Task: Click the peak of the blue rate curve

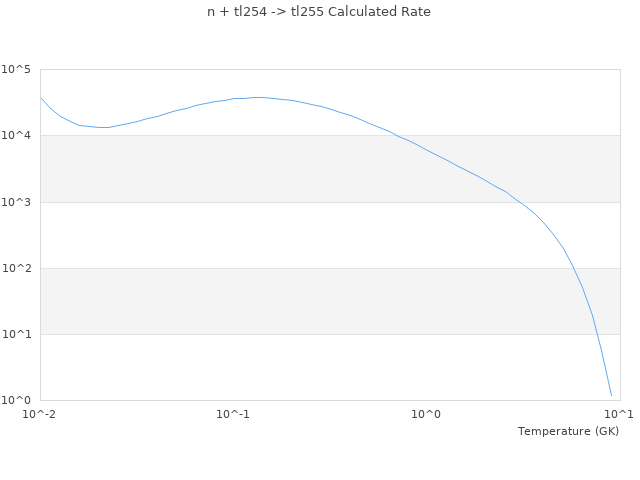Action: click(259, 97)
